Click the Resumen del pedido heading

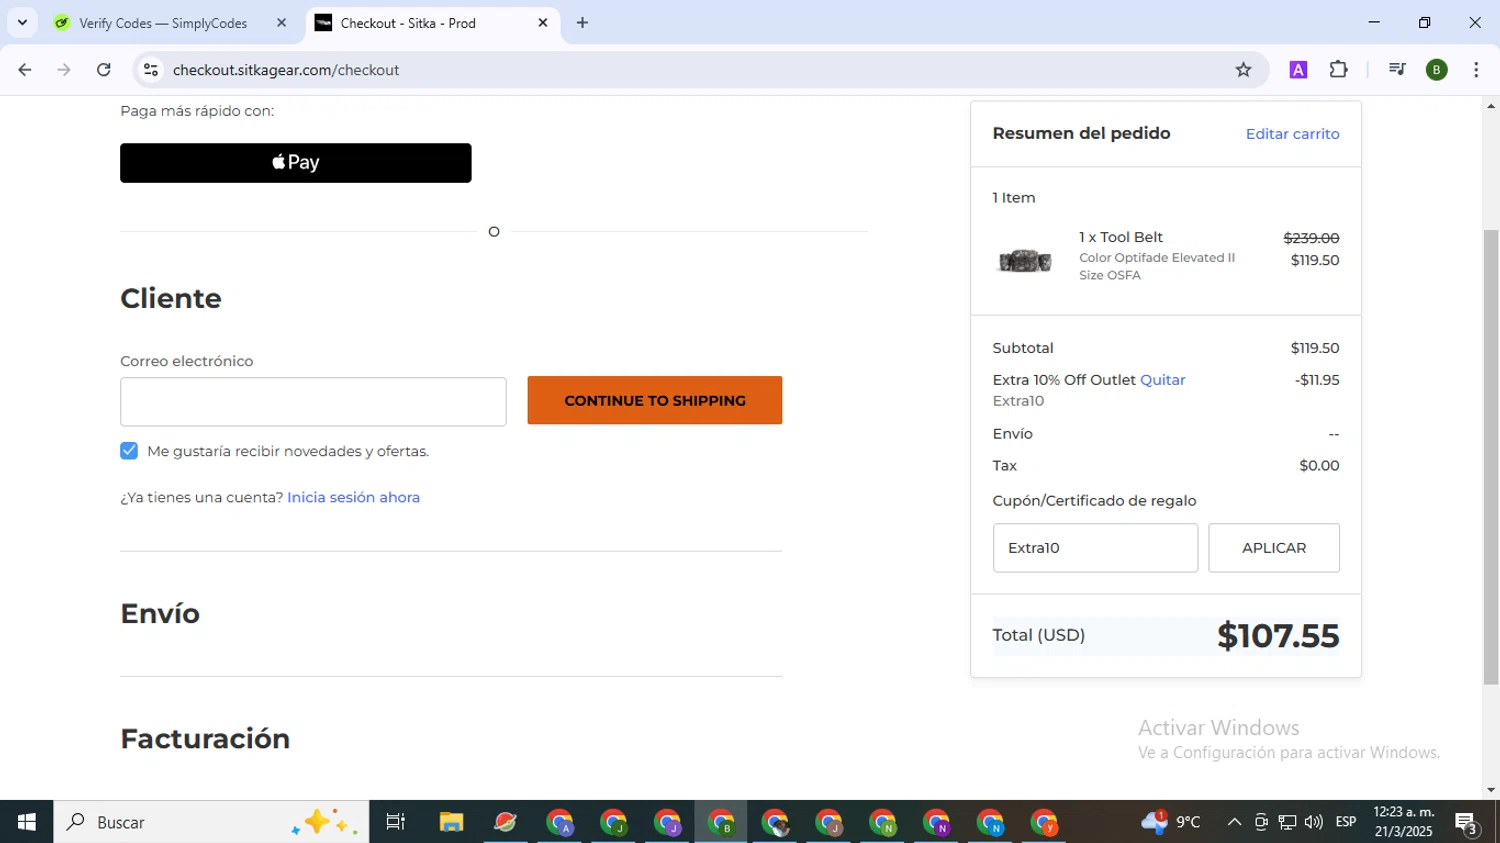[1081, 133]
